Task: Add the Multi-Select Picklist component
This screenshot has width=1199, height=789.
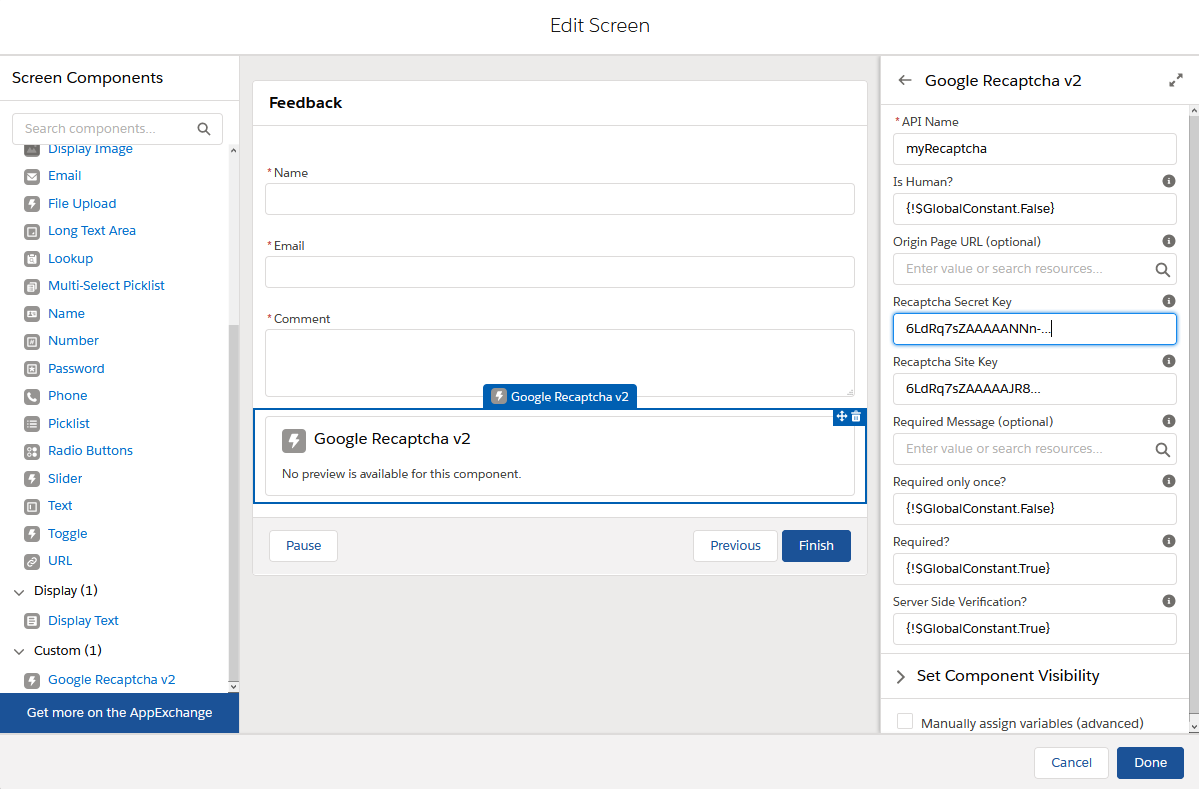Action: (x=106, y=286)
